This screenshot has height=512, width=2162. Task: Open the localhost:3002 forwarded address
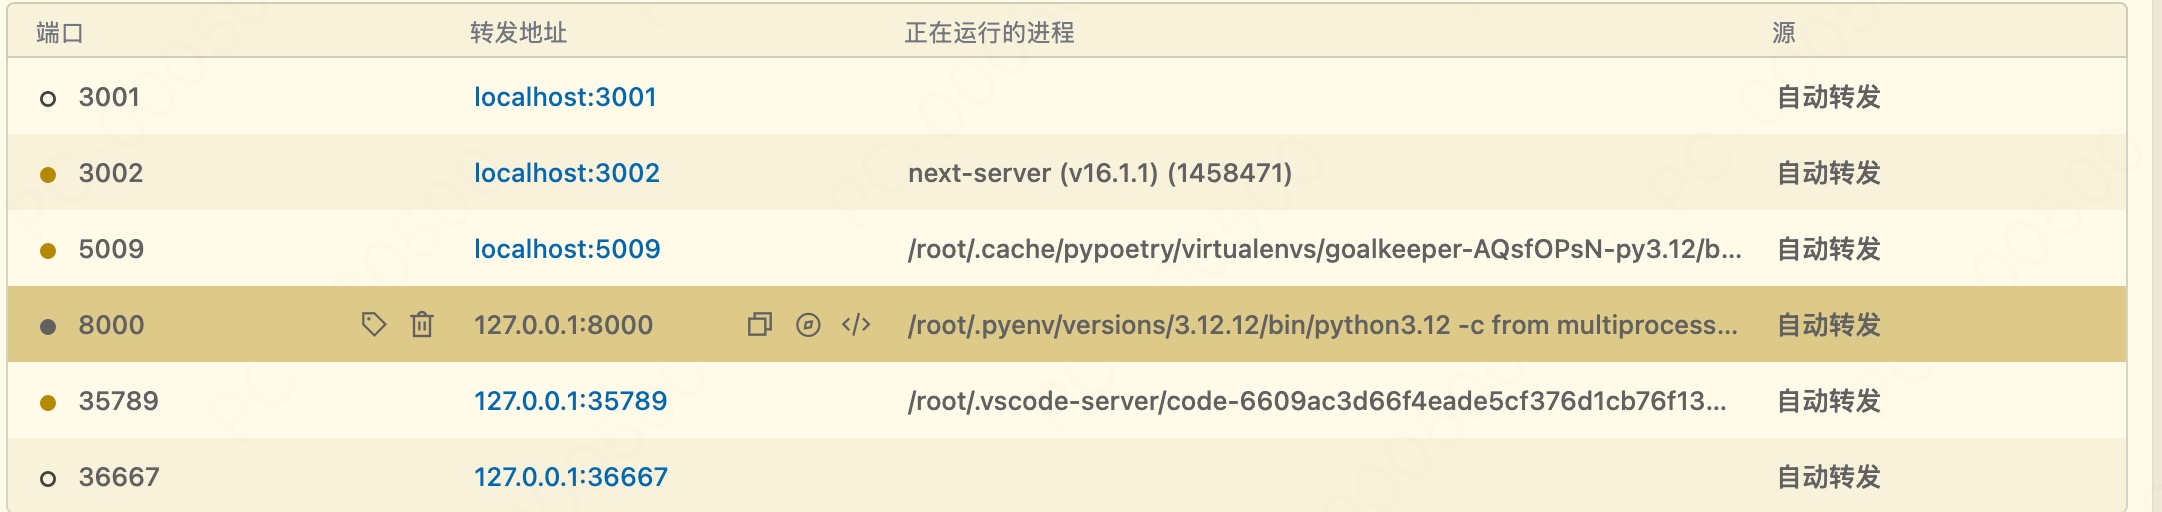[566, 173]
